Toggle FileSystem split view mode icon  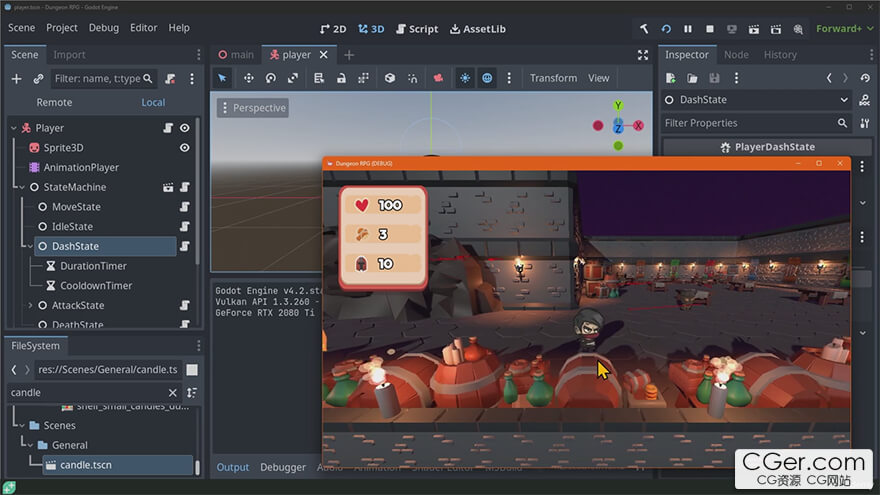[x=192, y=369]
